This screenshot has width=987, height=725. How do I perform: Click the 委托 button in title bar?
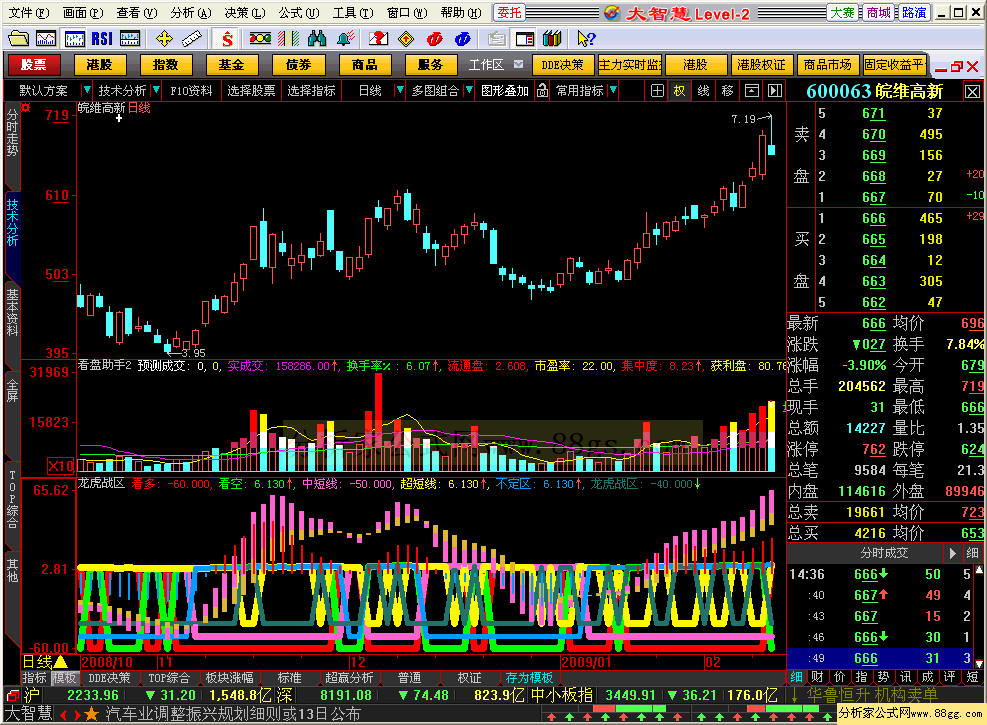509,13
